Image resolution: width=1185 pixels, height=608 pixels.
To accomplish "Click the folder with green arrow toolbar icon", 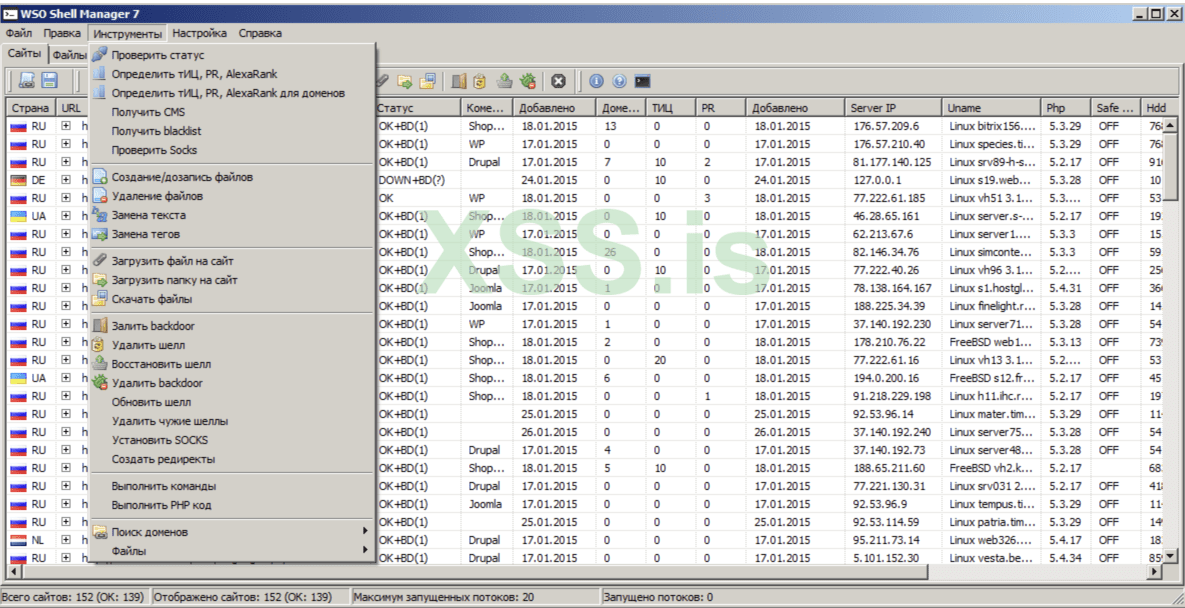I will [x=405, y=81].
